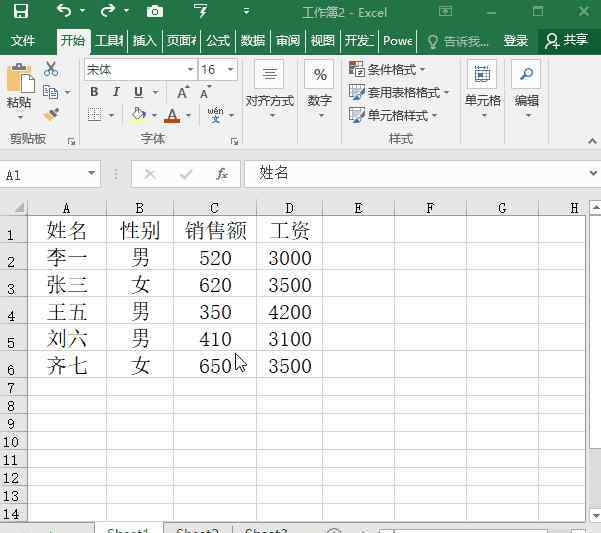The height and width of the screenshot is (533, 601).
Task: Expand the underline style arrow
Action: pos(155,92)
